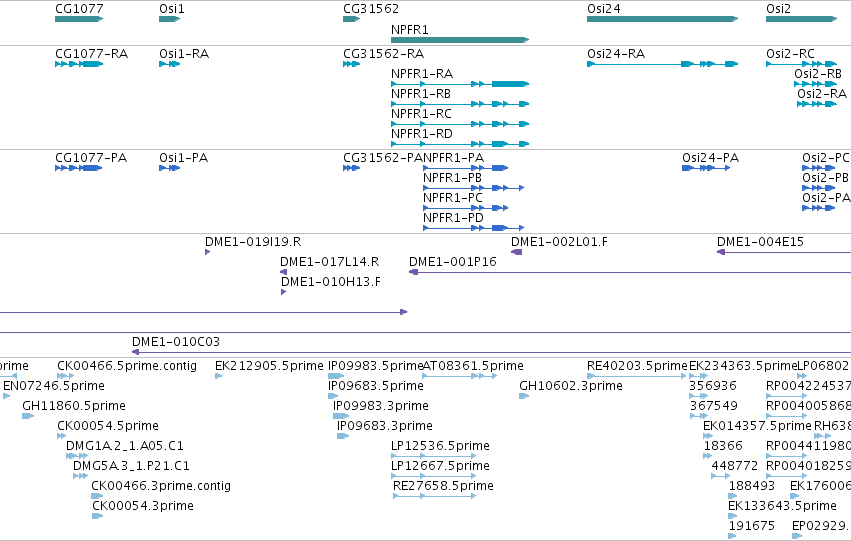The image size is (851, 541).
Task: Click BAC end DME1-010H13.F
Action: tap(283, 292)
